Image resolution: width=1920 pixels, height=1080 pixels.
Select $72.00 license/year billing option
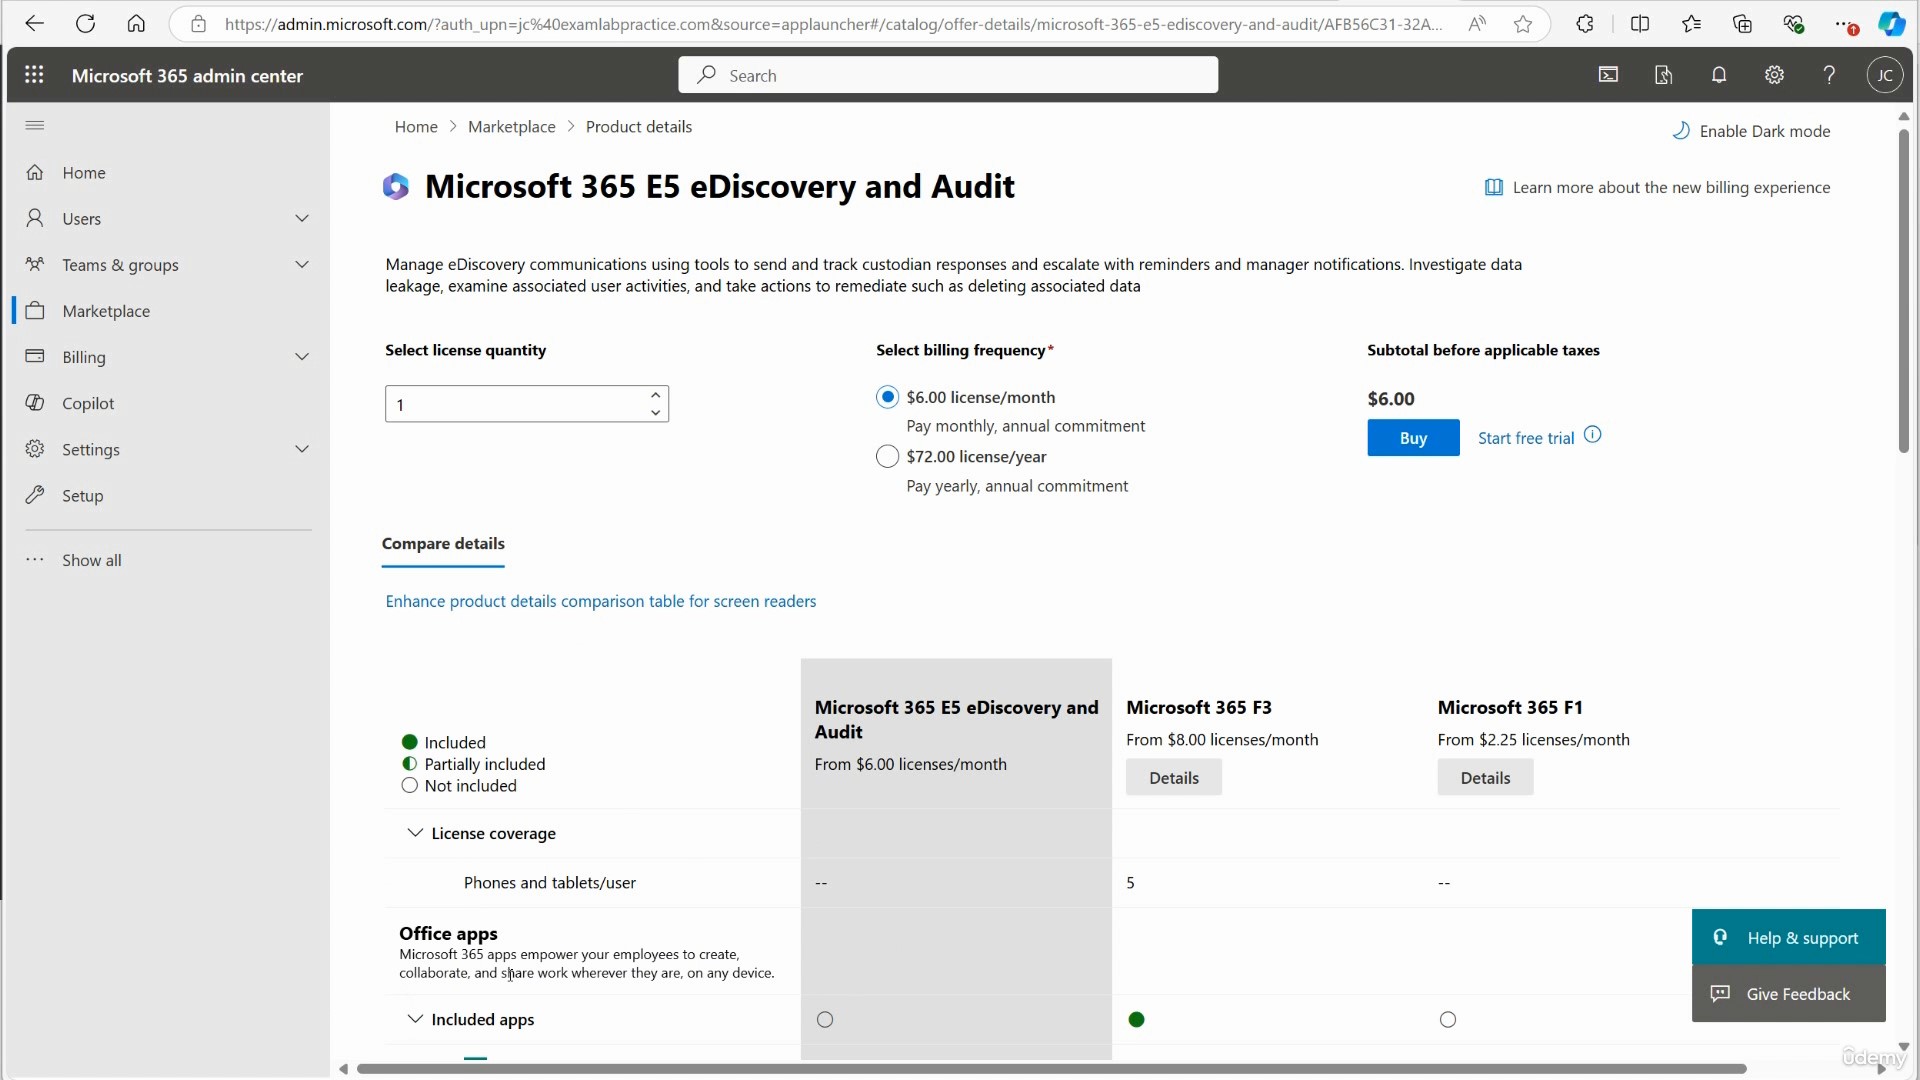coord(887,457)
